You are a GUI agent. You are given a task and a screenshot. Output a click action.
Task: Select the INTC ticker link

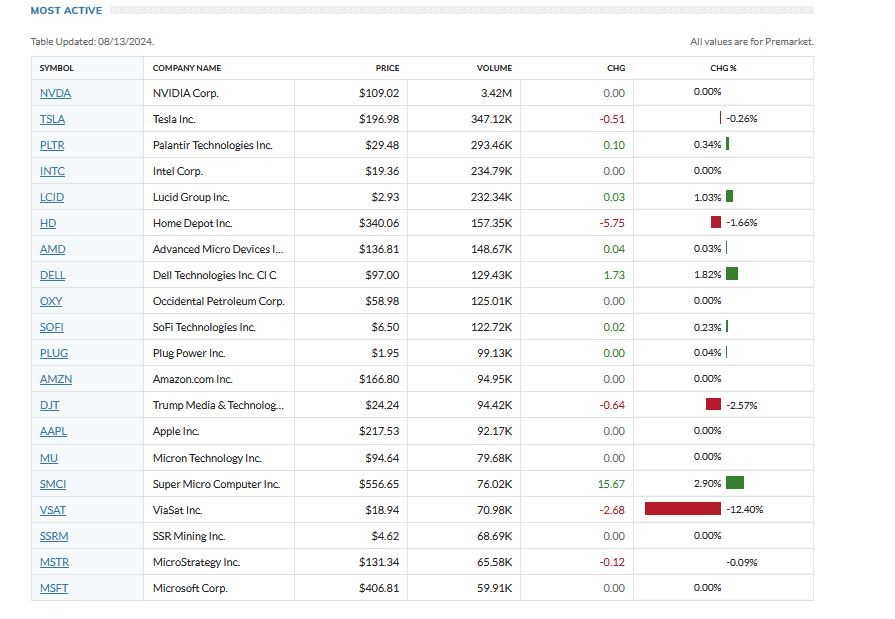click(x=52, y=171)
